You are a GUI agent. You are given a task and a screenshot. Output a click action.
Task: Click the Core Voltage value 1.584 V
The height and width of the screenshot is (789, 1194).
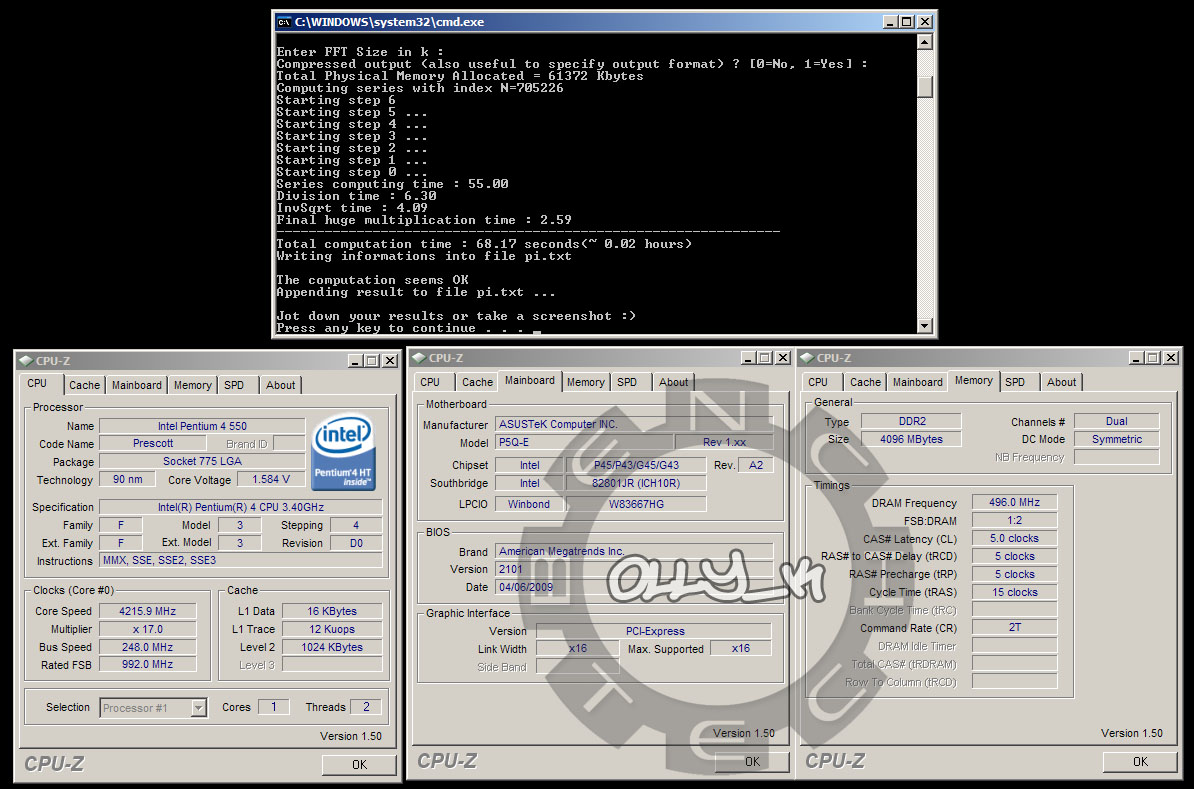coord(270,480)
